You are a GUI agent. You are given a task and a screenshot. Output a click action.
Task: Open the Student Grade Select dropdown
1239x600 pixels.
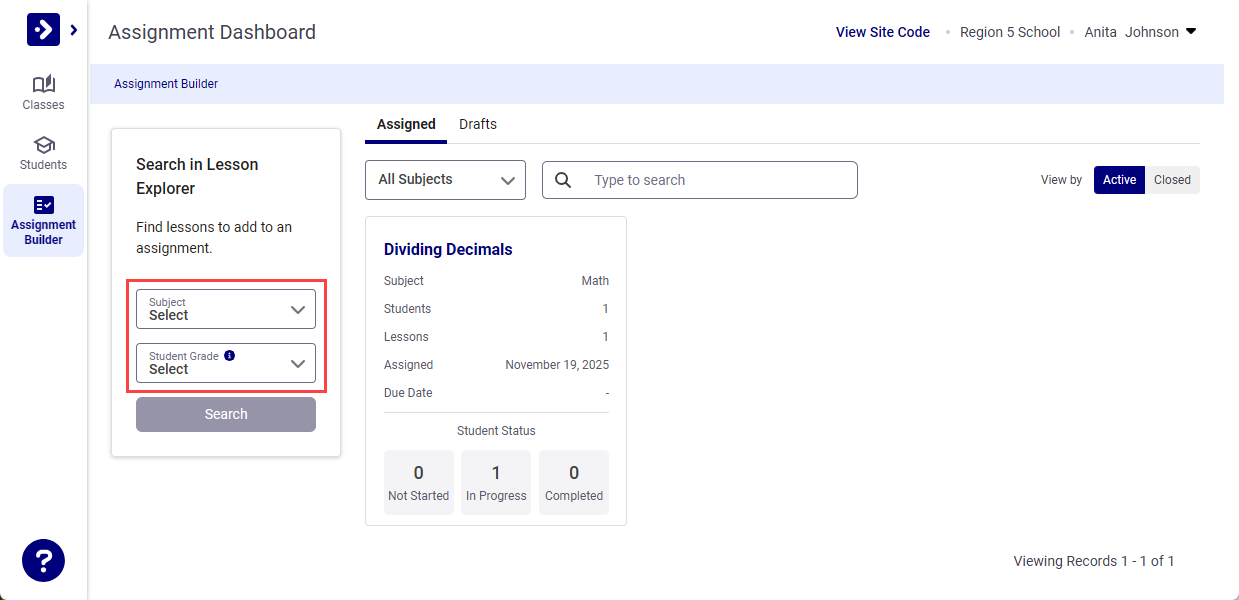[x=226, y=363]
